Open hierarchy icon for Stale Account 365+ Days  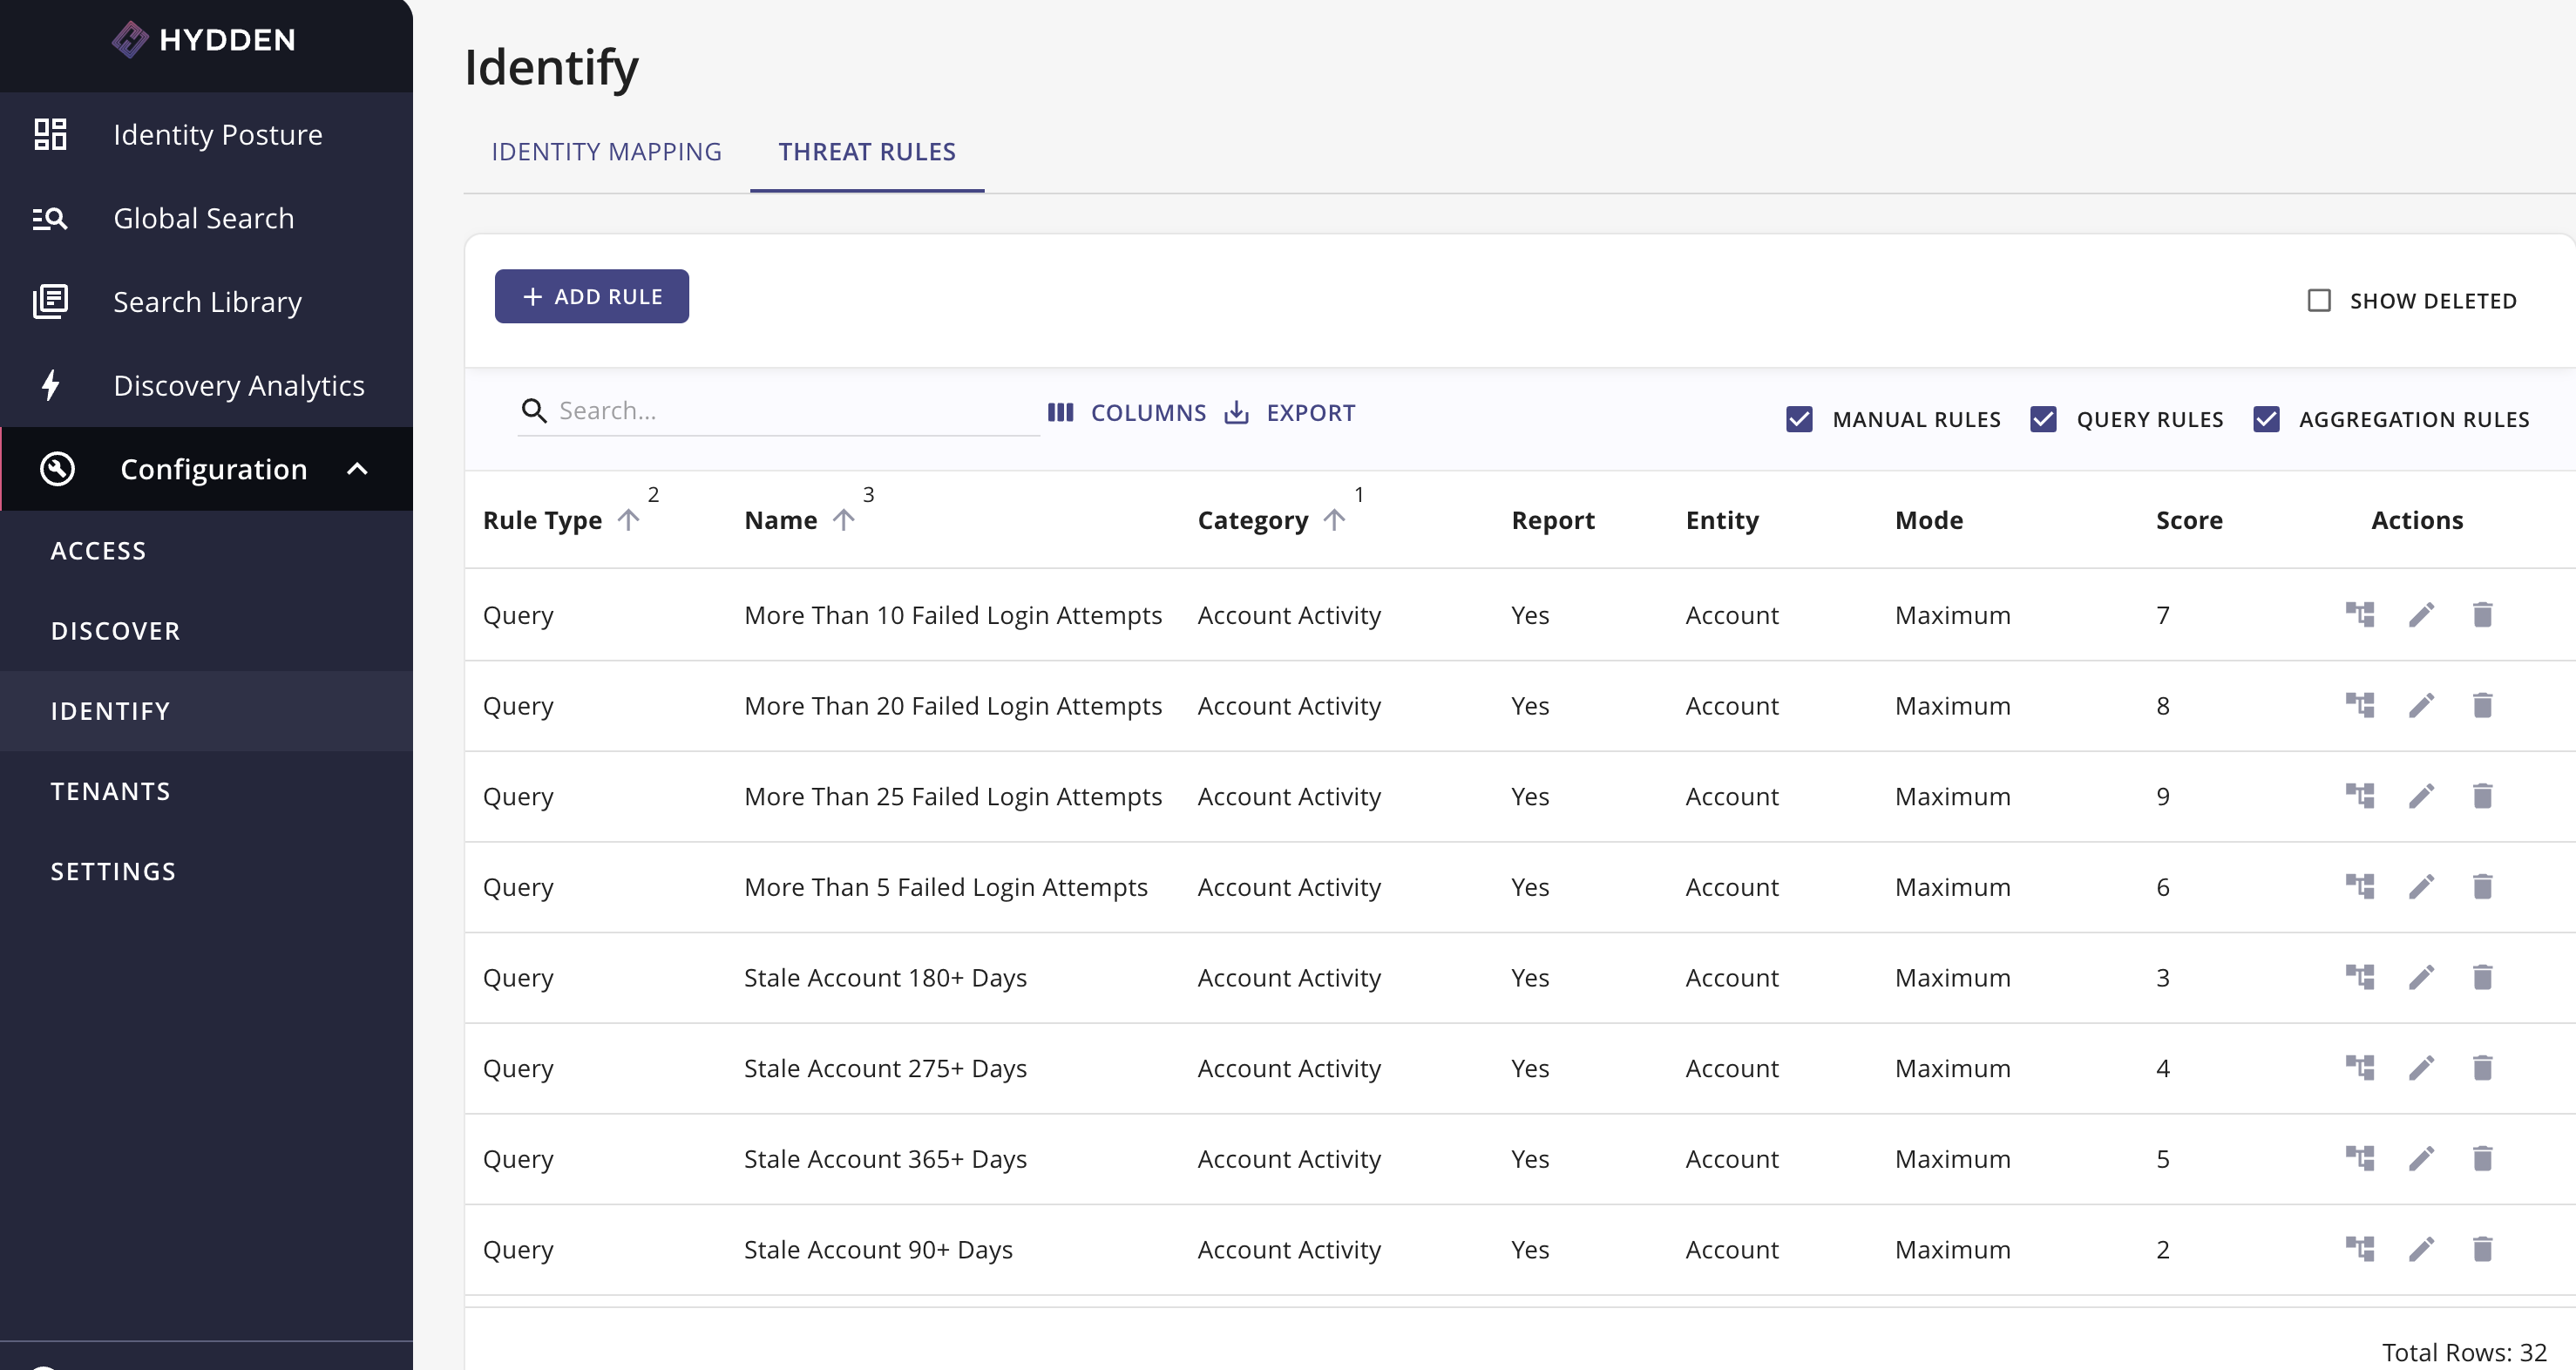coord(2360,1158)
